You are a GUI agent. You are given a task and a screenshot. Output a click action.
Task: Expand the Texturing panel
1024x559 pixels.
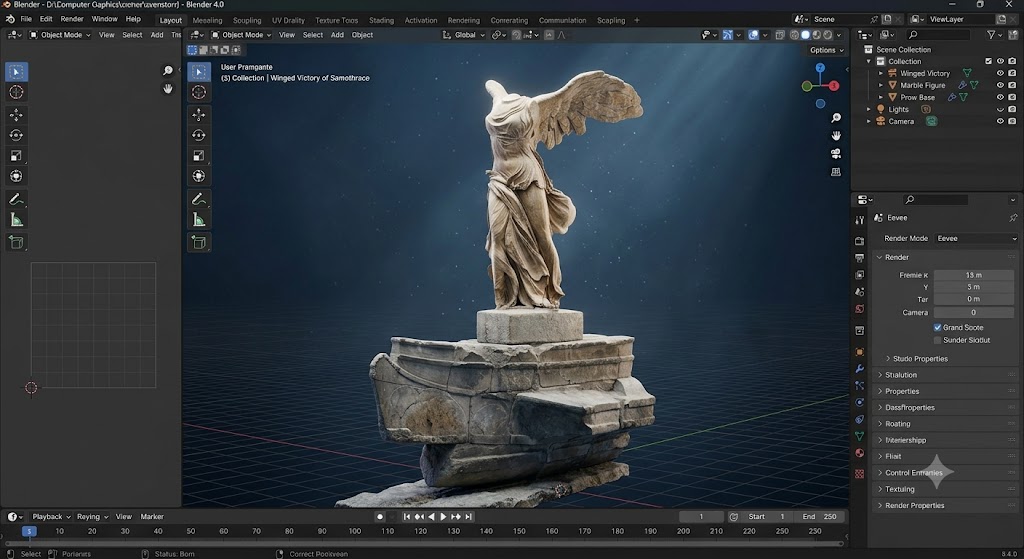point(880,489)
